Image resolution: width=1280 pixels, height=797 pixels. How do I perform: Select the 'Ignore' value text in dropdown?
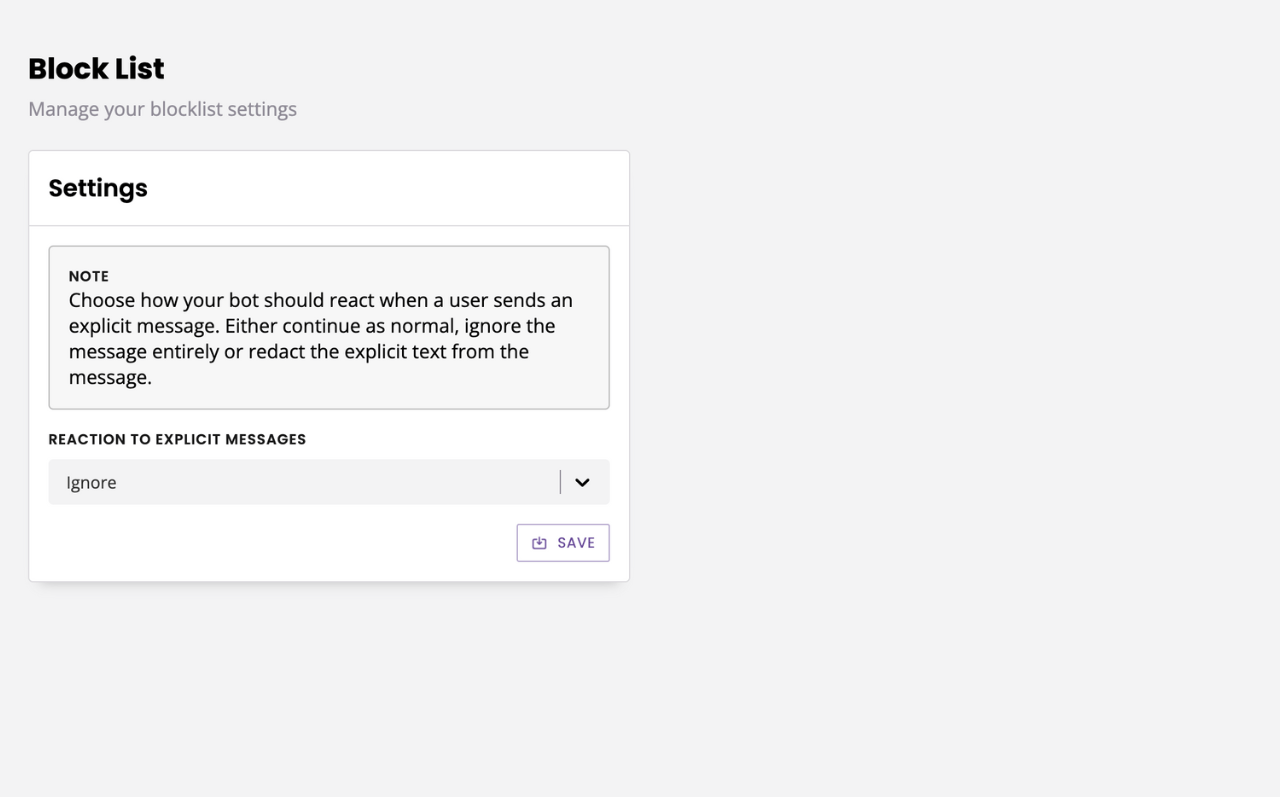tap(92, 483)
